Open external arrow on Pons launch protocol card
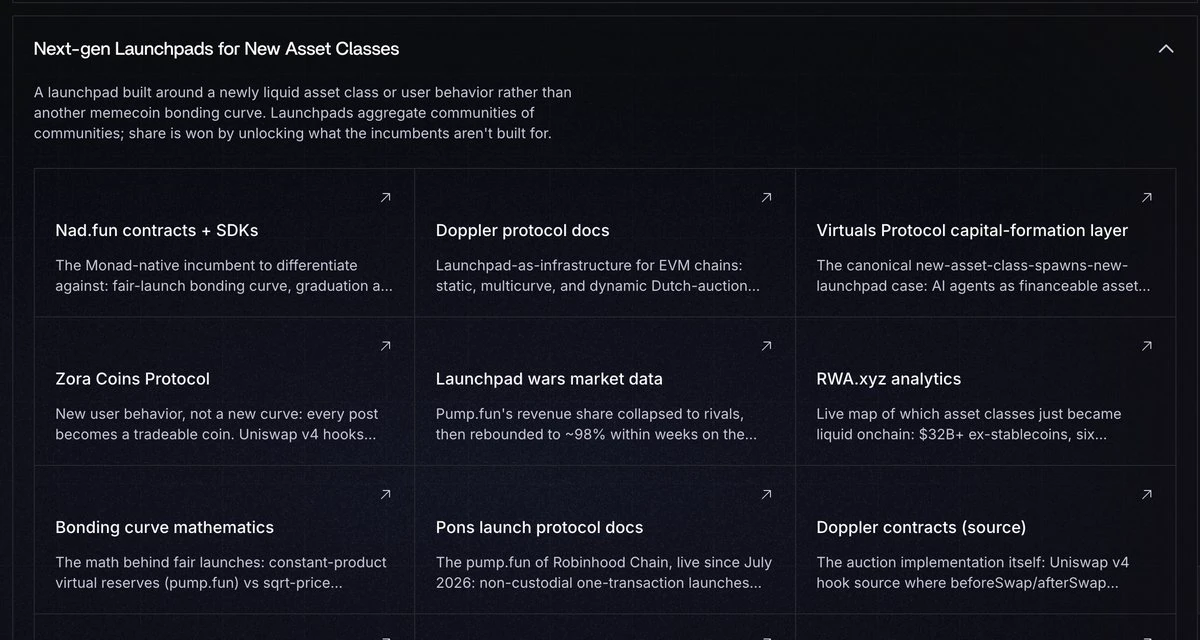Image resolution: width=1200 pixels, height=640 pixels. (x=767, y=494)
